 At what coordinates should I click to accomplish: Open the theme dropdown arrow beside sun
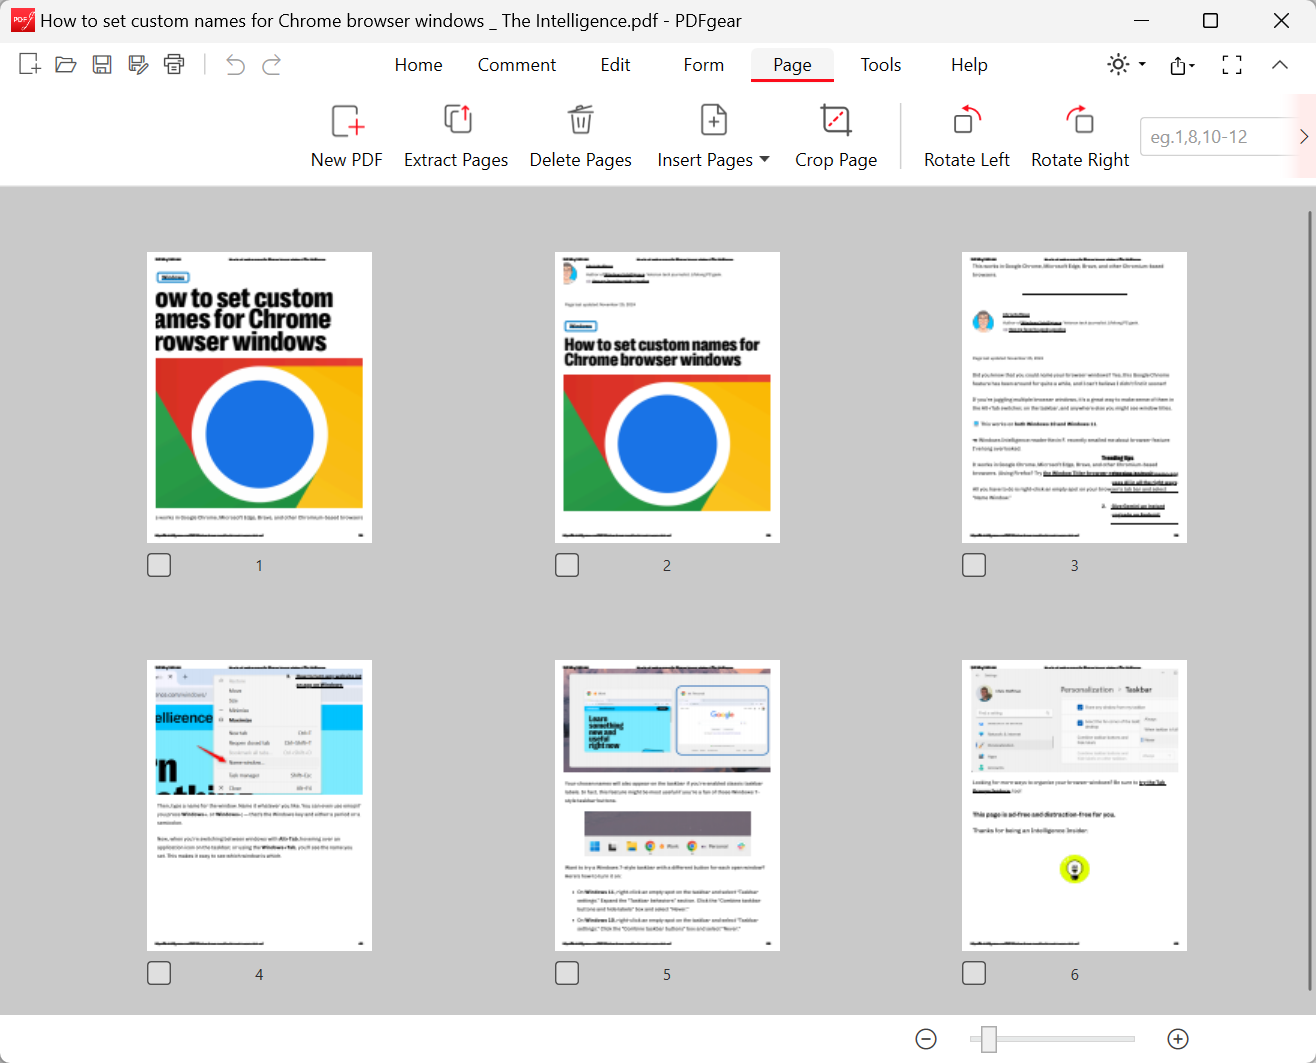[x=1142, y=64]
